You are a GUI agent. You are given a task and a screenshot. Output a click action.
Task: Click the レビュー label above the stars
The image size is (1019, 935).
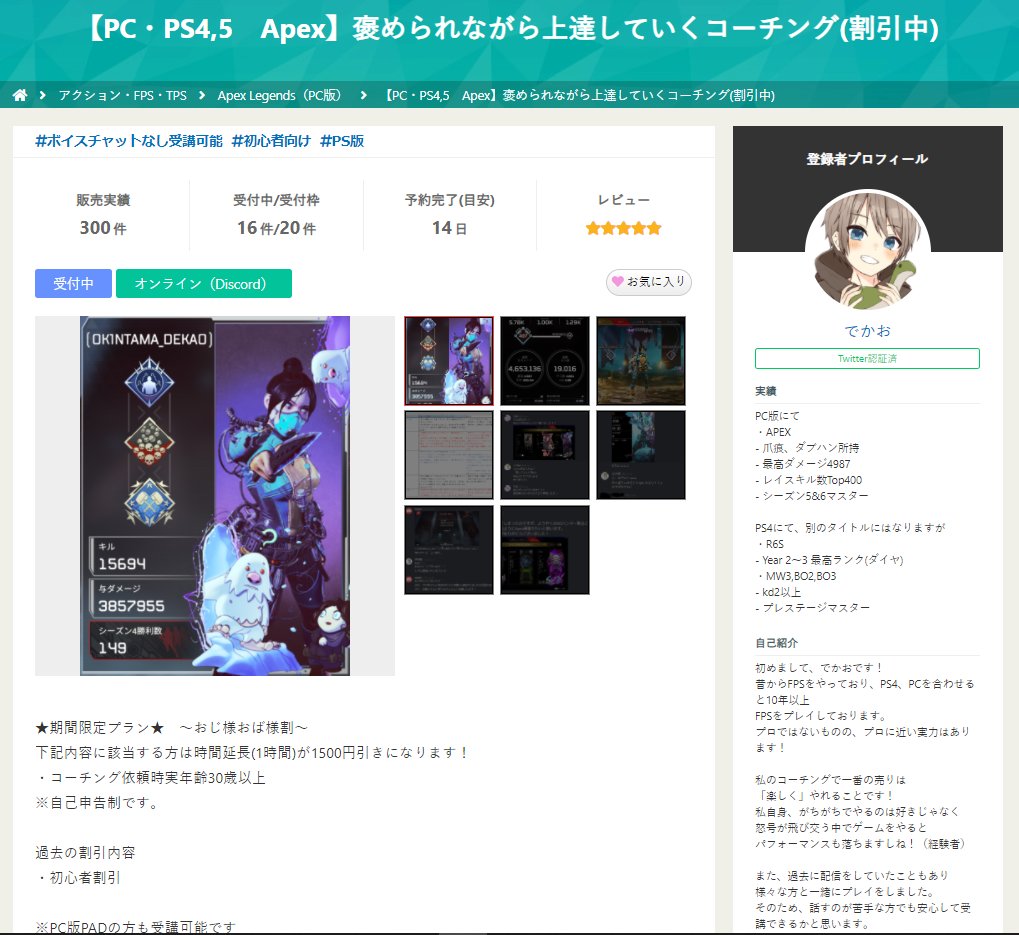(623, 200)
